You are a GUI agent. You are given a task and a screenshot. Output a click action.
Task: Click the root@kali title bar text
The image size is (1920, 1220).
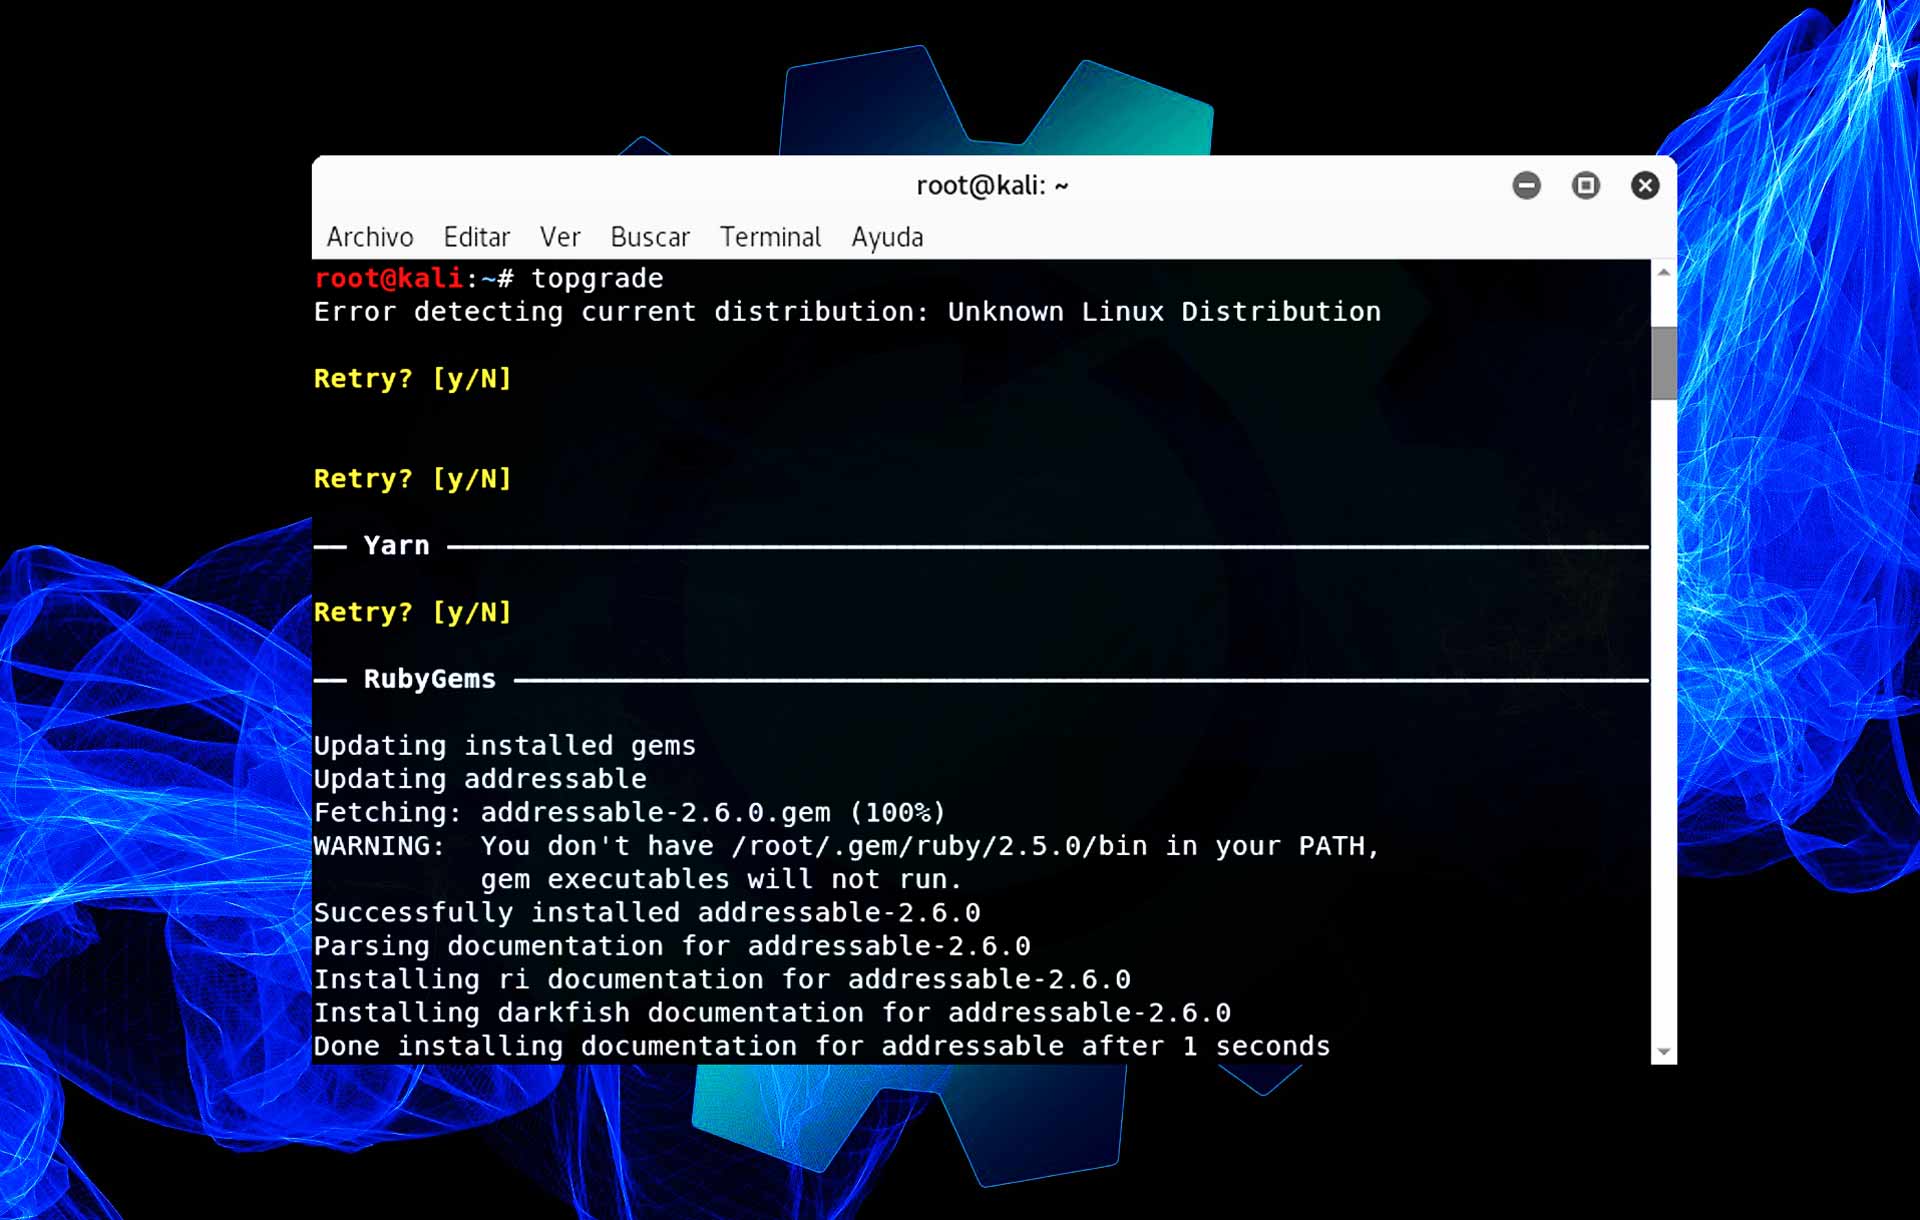pyautogui.click(x=991, y=185)
